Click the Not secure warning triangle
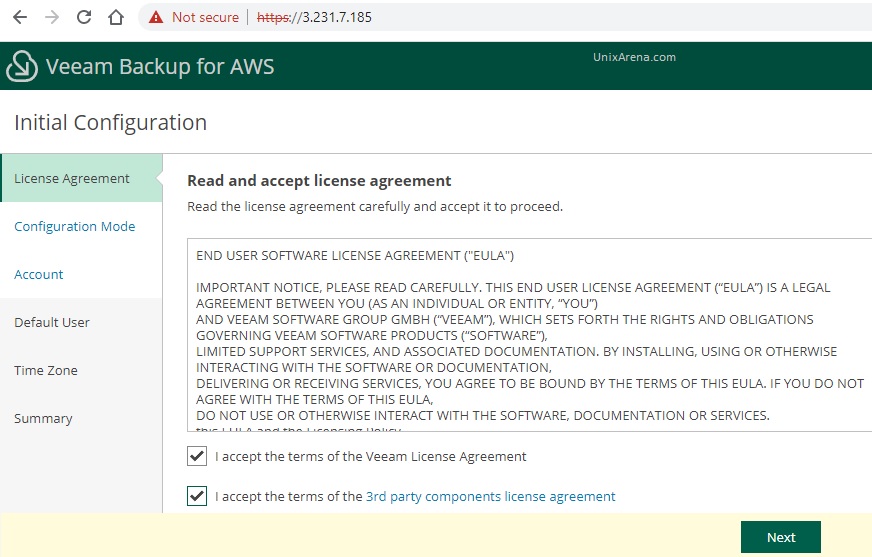 coord(156,17)
